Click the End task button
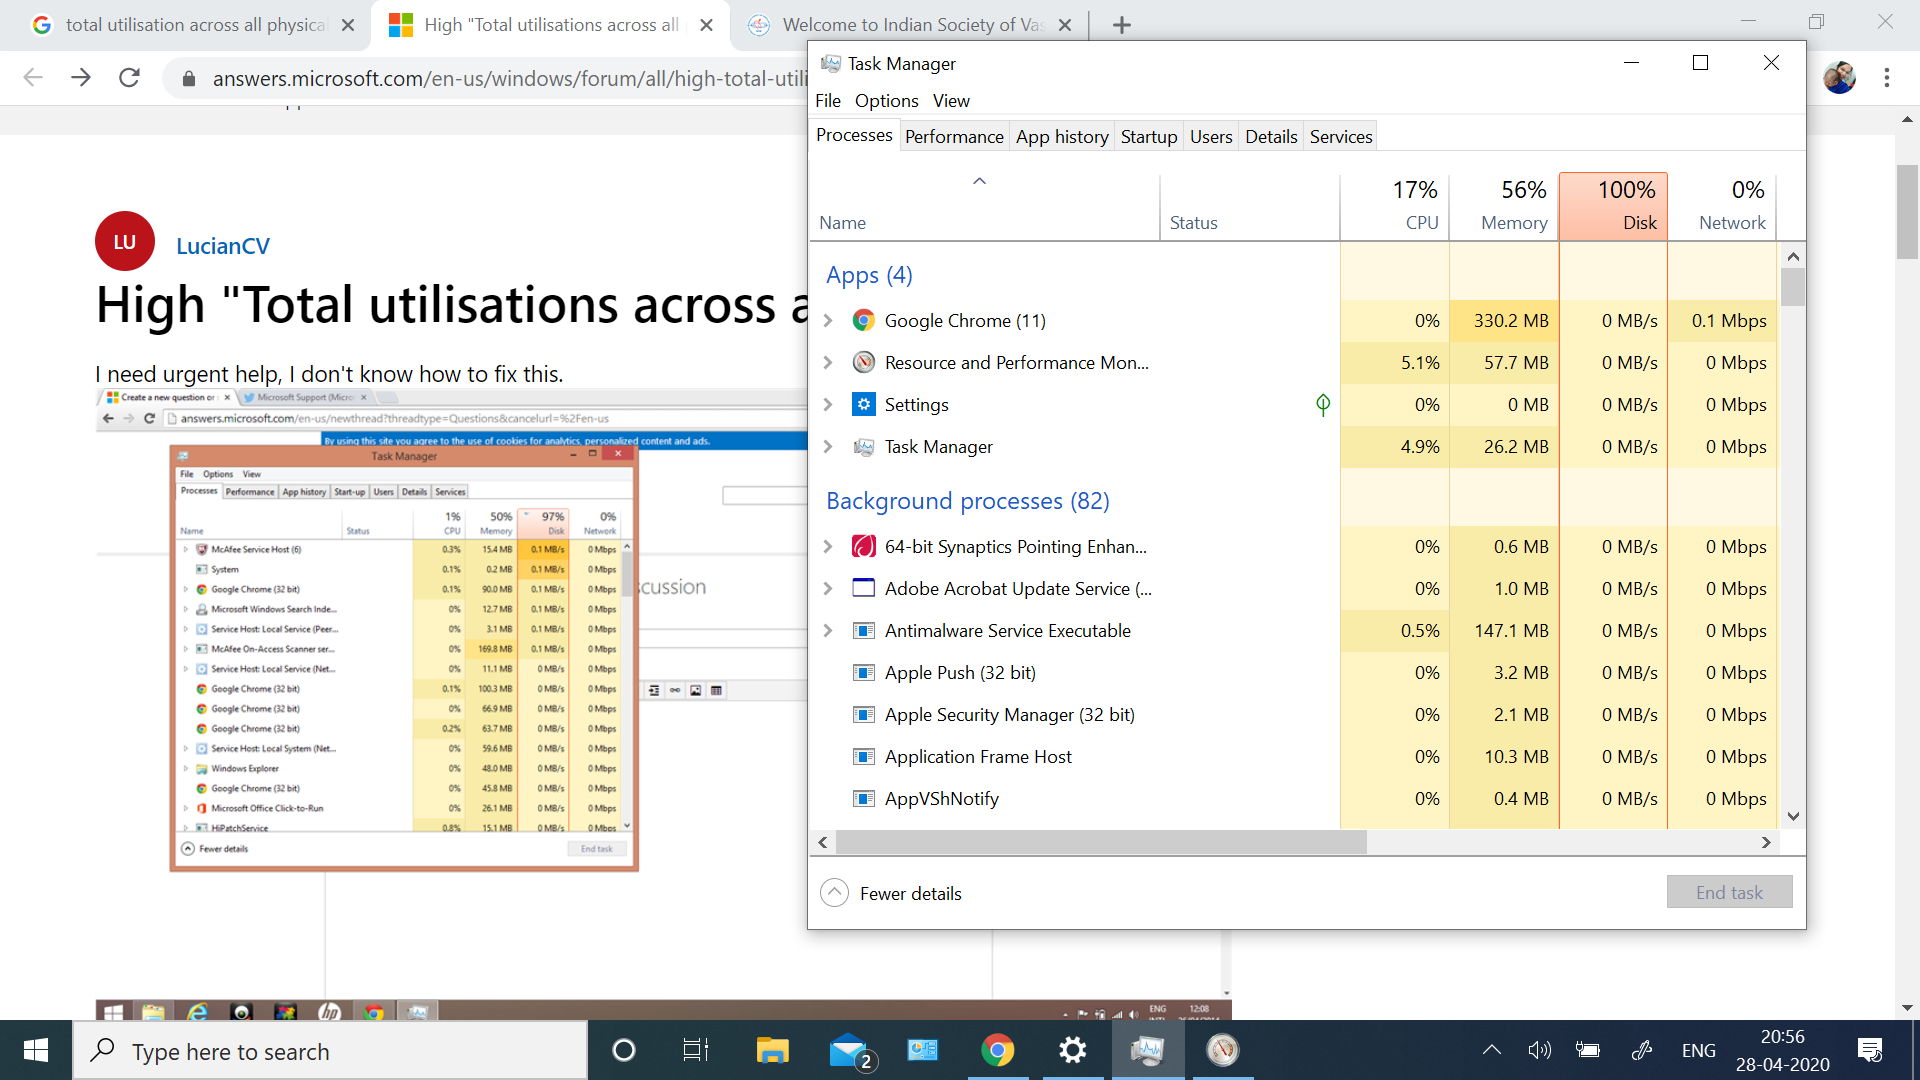The height and width of the screenshot is (1080, 1920). tap(1729, 892)
